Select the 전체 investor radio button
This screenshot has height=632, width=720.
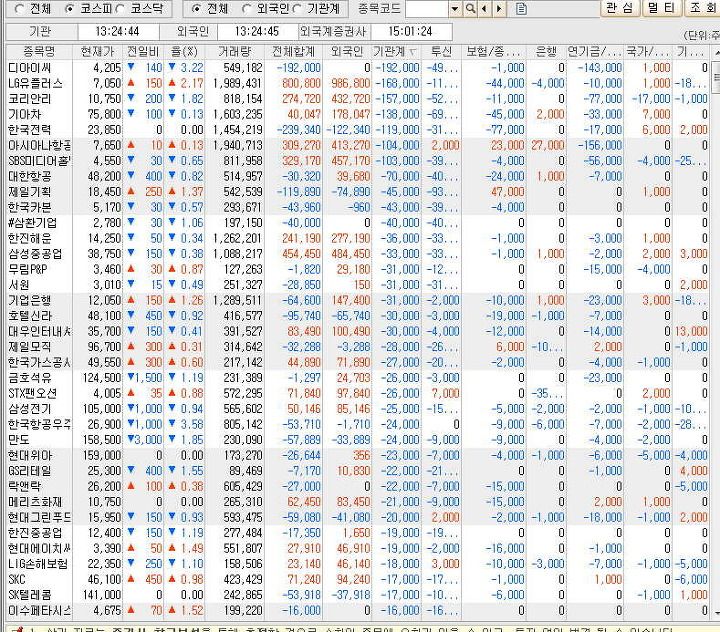[197, 8]
